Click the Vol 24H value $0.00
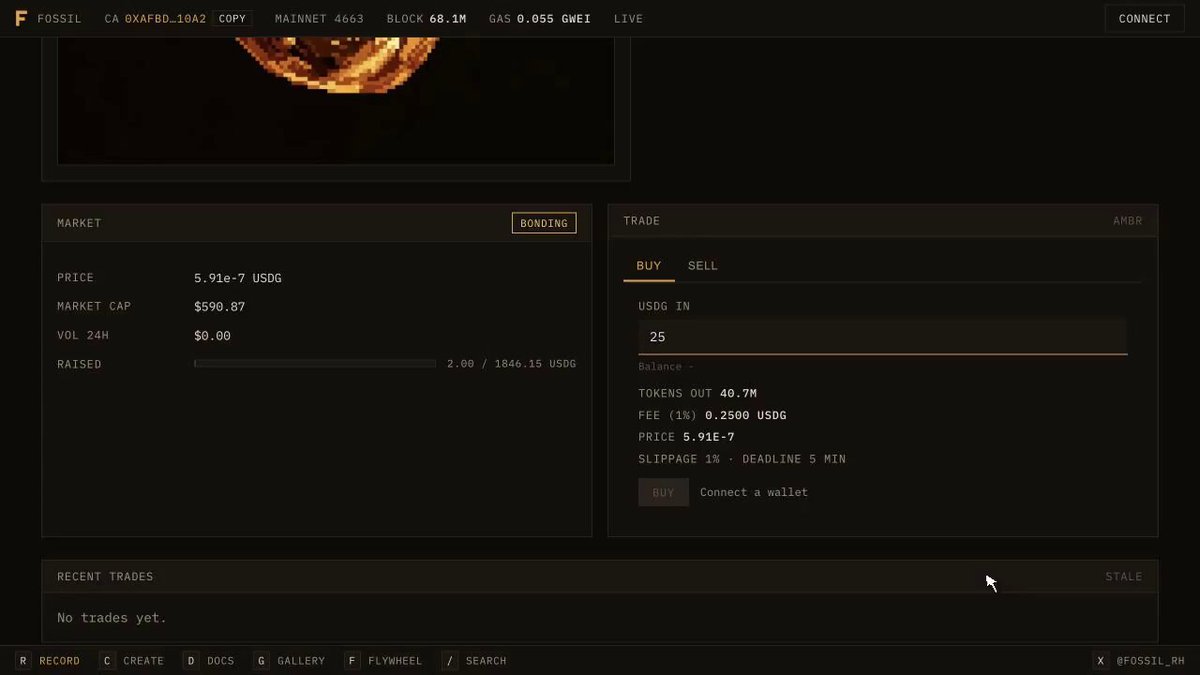This screenshot has width=1200, height=675. tap(212, 336)
